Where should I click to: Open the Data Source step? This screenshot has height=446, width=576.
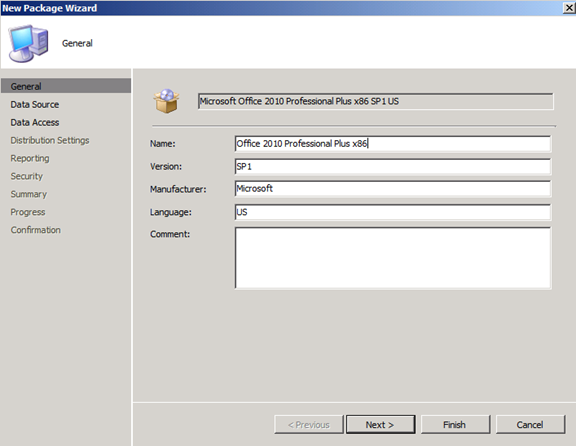(35, 104)
